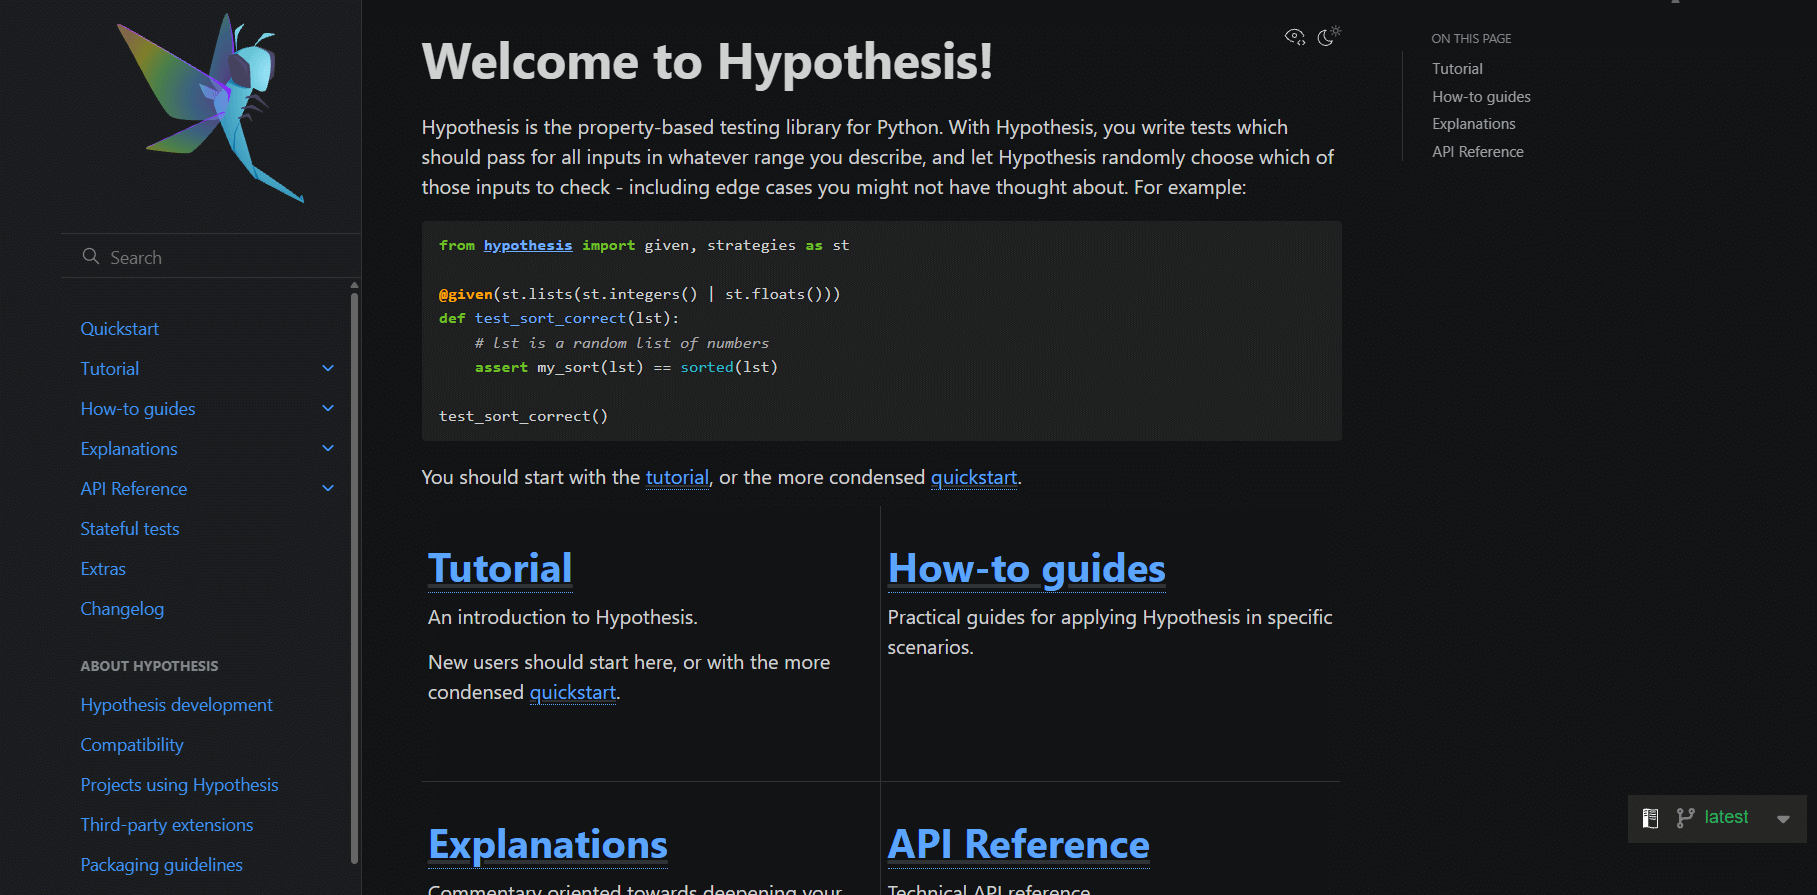Open the API Reference card heading
This screenshot has height=895, width=1817.
click(x=1018, y=844)
